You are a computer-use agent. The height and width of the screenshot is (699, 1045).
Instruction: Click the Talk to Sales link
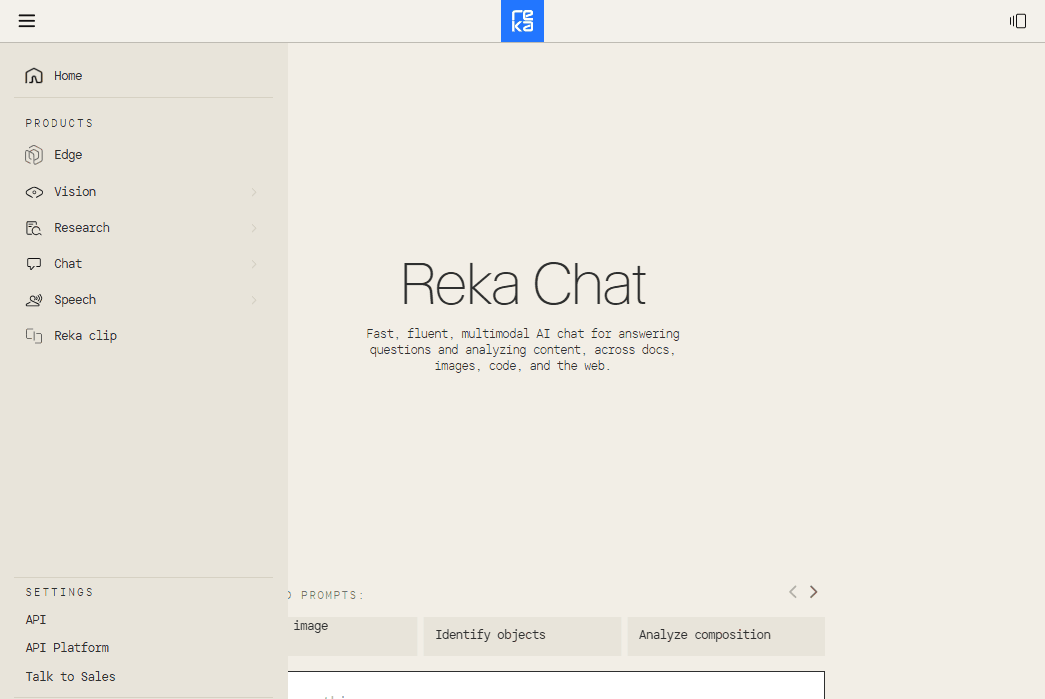click(x=70, y=676)
